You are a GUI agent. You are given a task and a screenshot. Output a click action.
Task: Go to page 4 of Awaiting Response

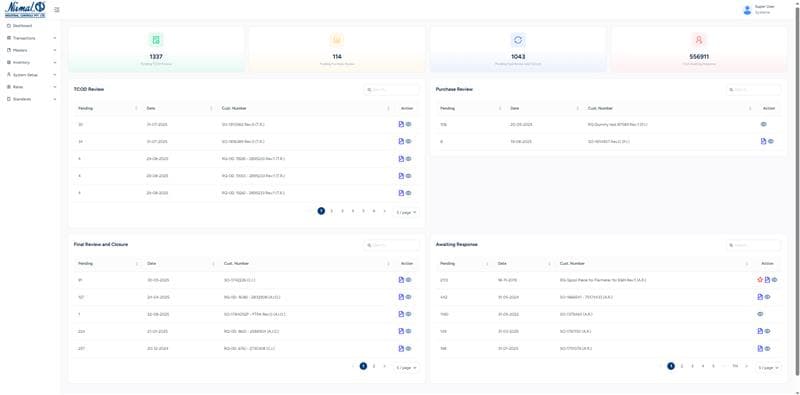pos(703,366)
